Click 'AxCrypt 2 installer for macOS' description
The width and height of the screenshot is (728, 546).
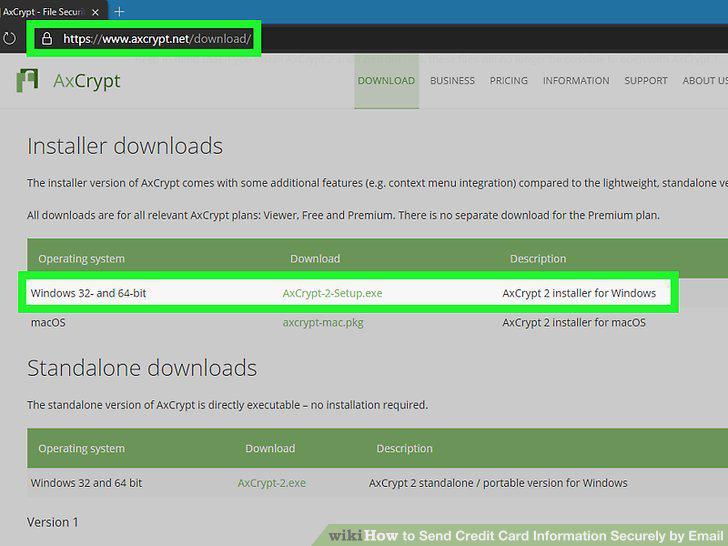[574, 323]
